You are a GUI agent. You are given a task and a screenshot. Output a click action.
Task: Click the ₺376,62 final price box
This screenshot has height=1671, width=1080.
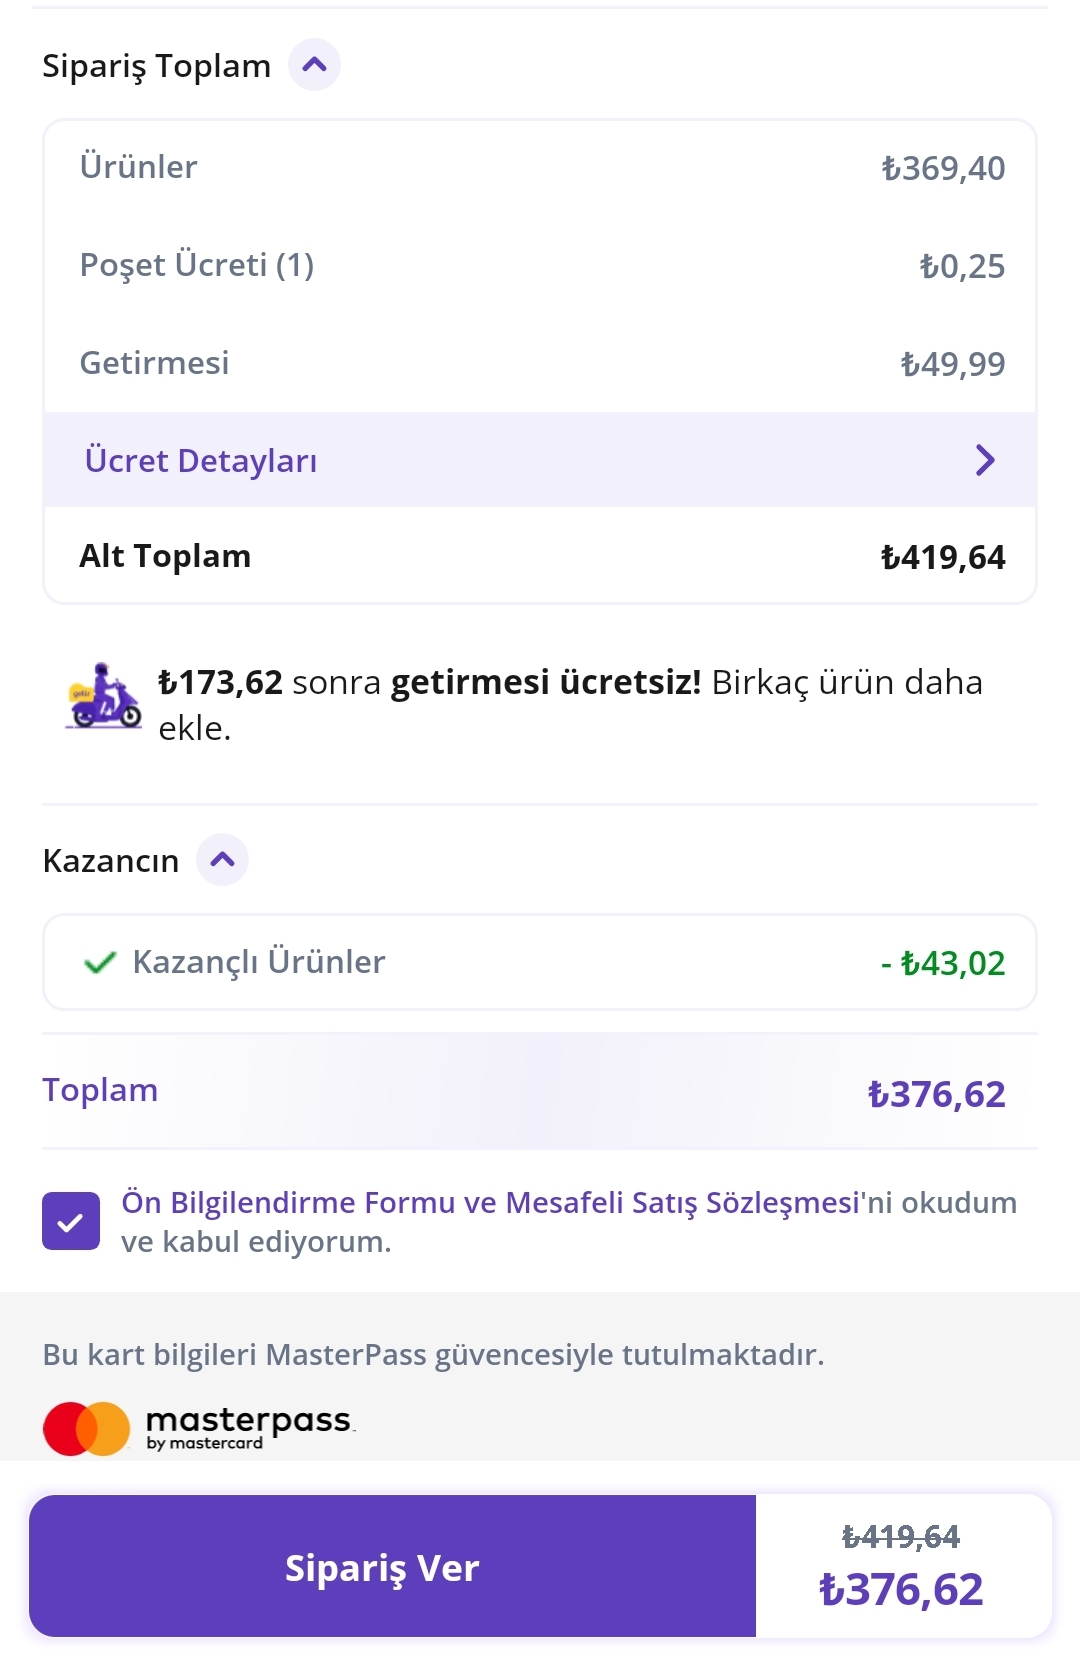coord(903,1566)
